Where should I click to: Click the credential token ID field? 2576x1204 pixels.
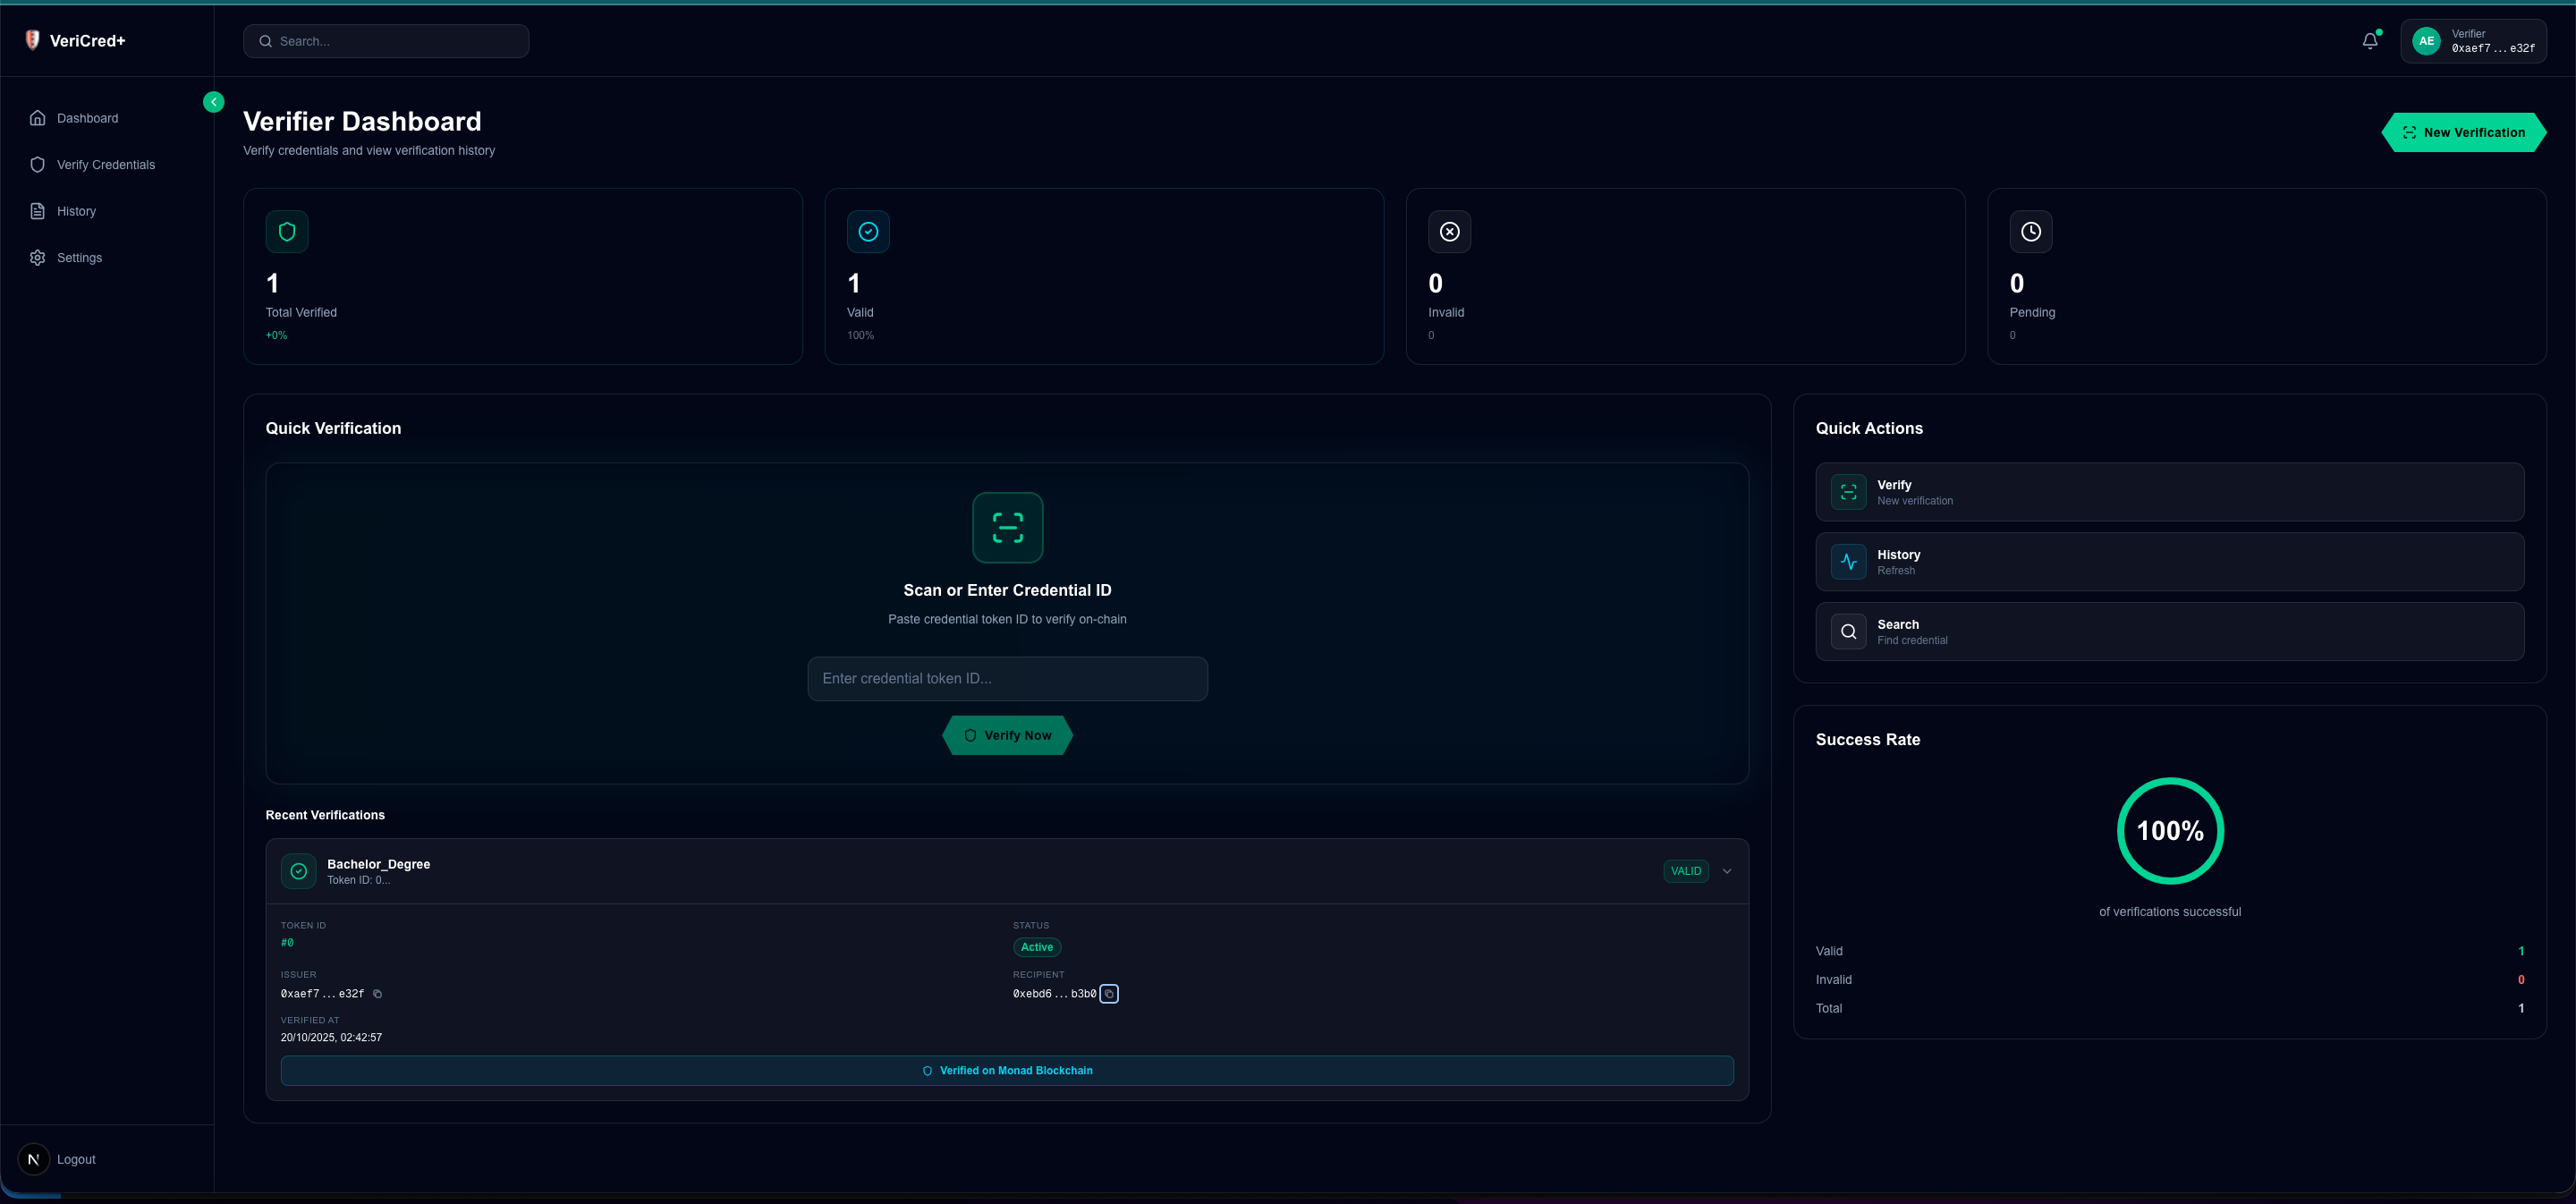[1007, 679]
